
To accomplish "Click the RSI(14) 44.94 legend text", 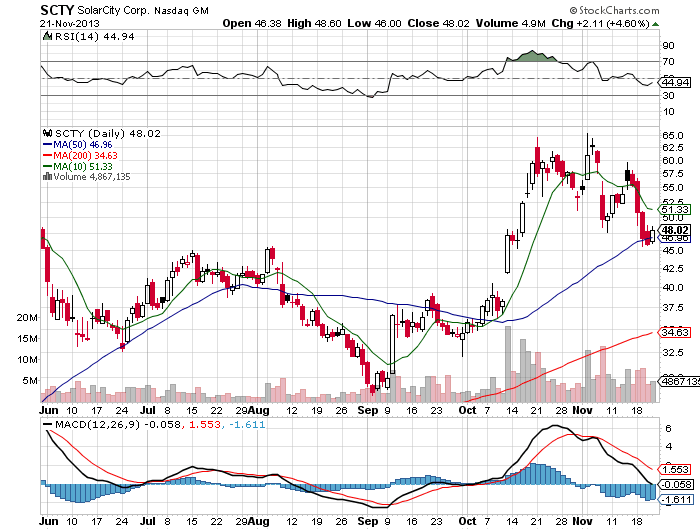I will tap(94, 37).
